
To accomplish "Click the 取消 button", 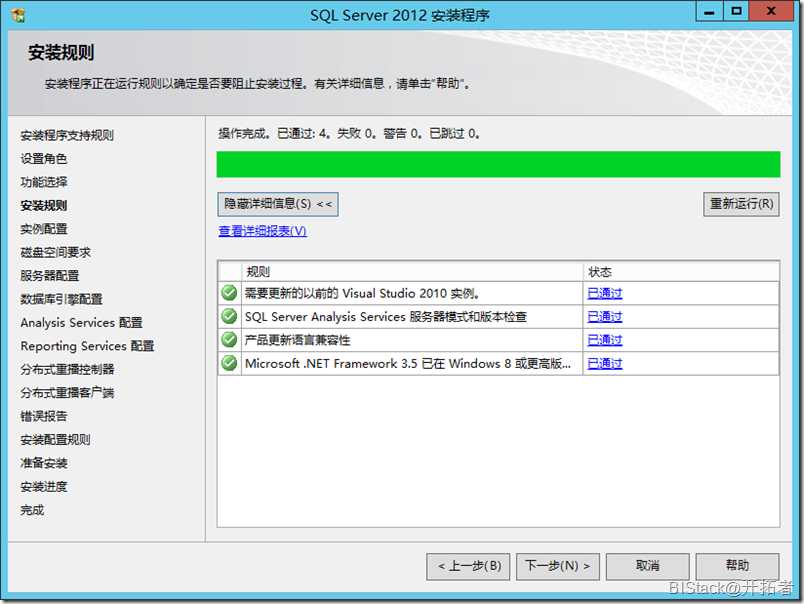I will click(648, 566).
